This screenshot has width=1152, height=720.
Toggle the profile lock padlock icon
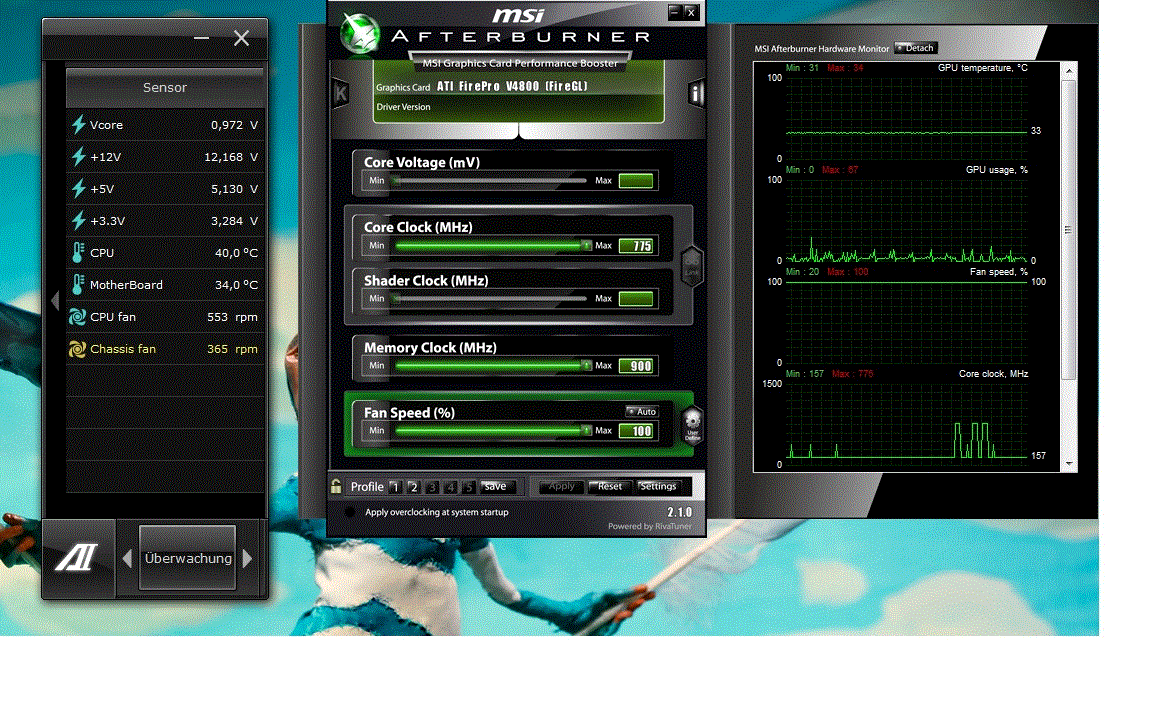click(336, 486)
